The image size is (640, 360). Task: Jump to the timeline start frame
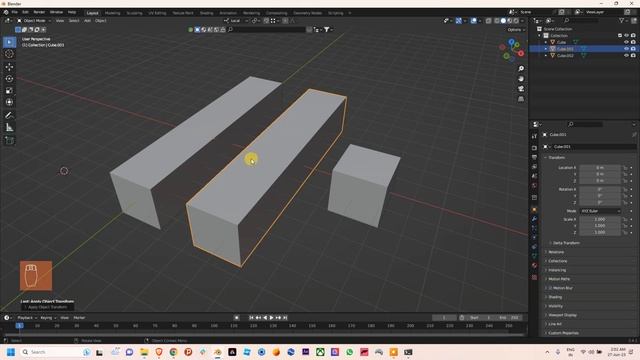251,318
